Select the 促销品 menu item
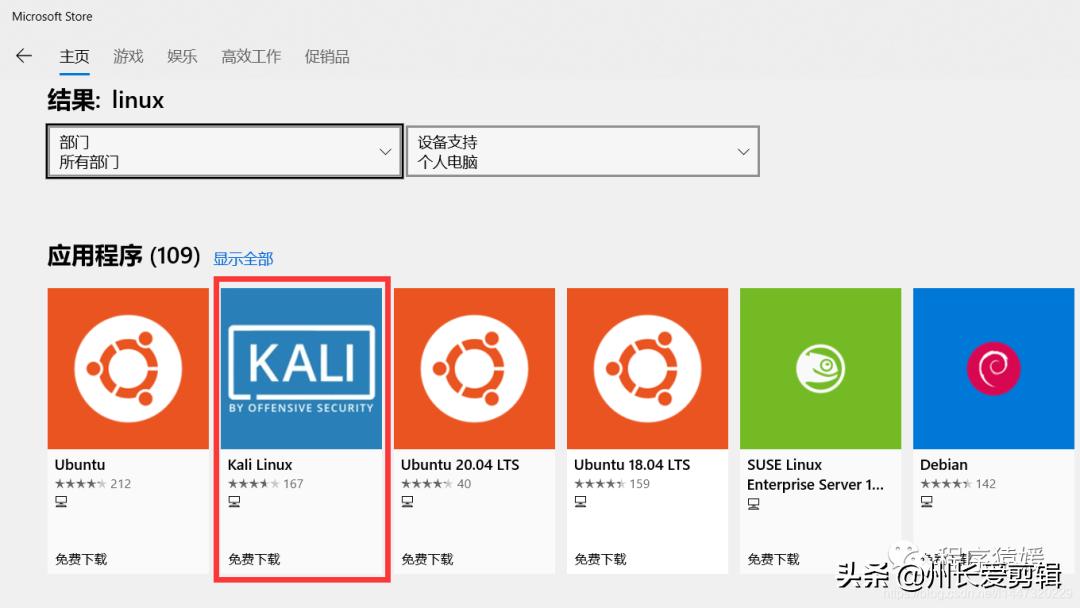The height and width of the screenshot is (608, 1080). point(327,57)
